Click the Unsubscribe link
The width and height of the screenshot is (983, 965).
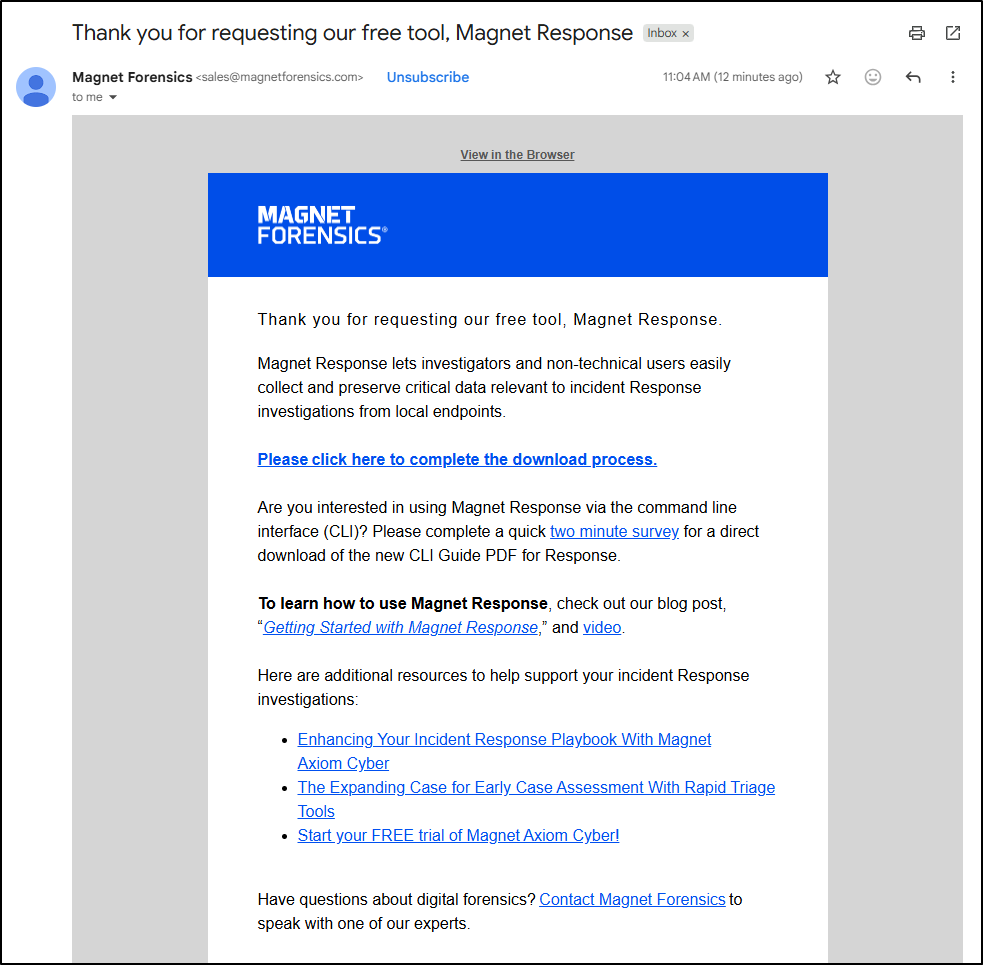pyautogui.click(x=428, y=77)
